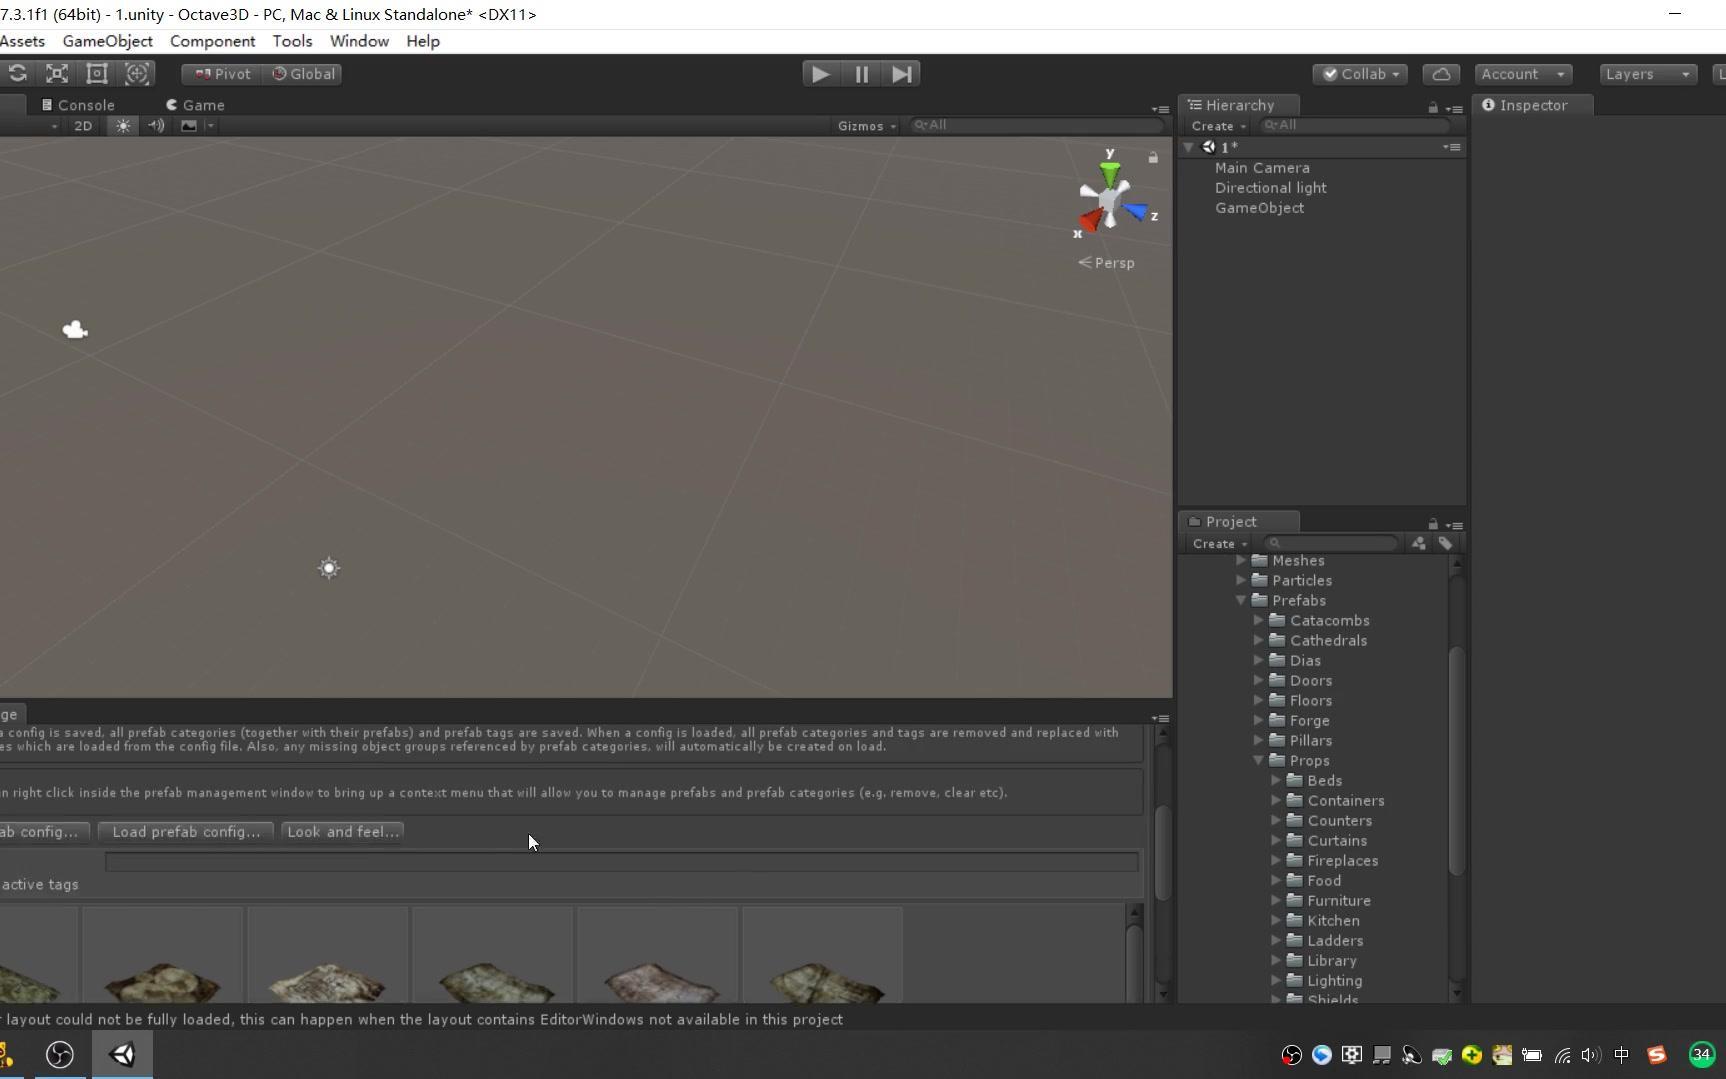Open the Help menu
Image resolution: width=1726 pixels, height=1079 pixels.
[x=423, y=41]
